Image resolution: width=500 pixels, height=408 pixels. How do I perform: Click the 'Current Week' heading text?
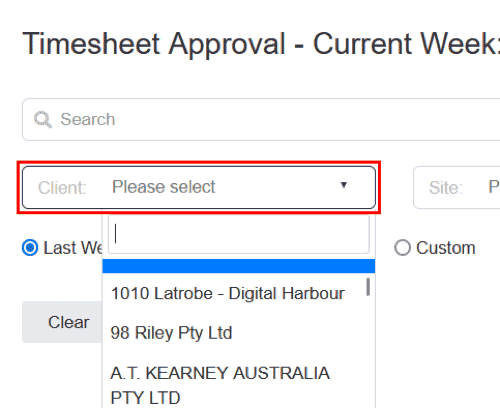[x=406, y=44]
